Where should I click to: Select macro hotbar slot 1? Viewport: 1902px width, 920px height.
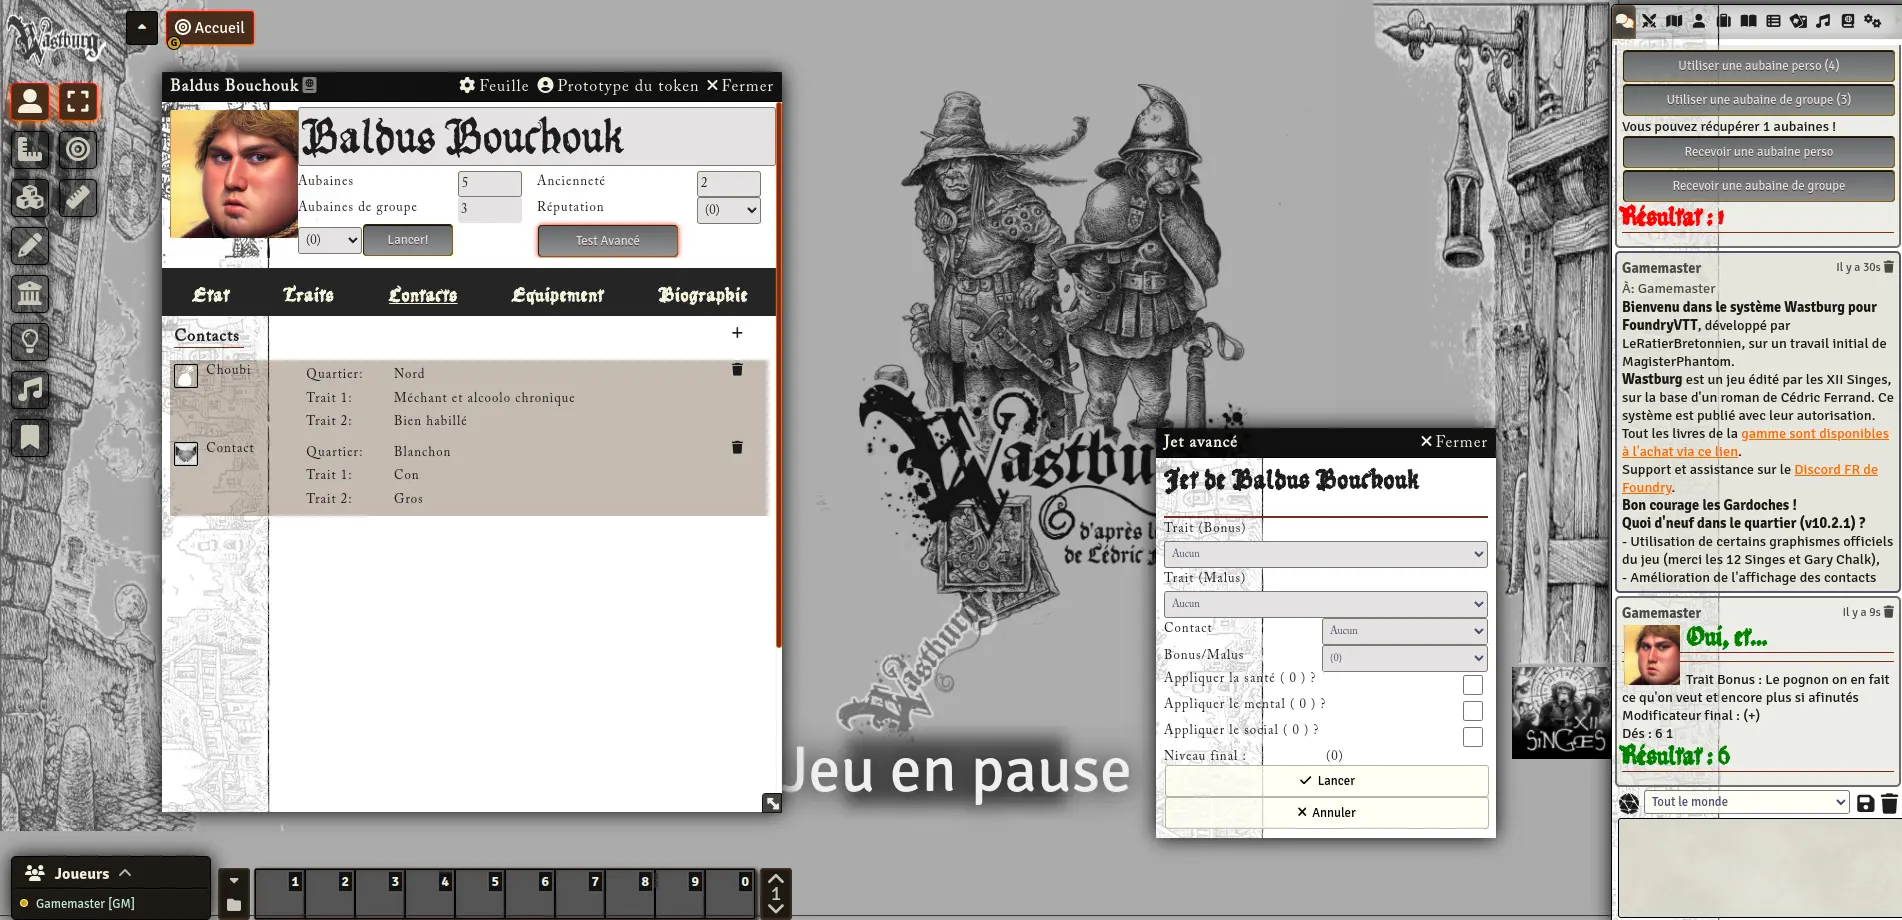(280, 894)
